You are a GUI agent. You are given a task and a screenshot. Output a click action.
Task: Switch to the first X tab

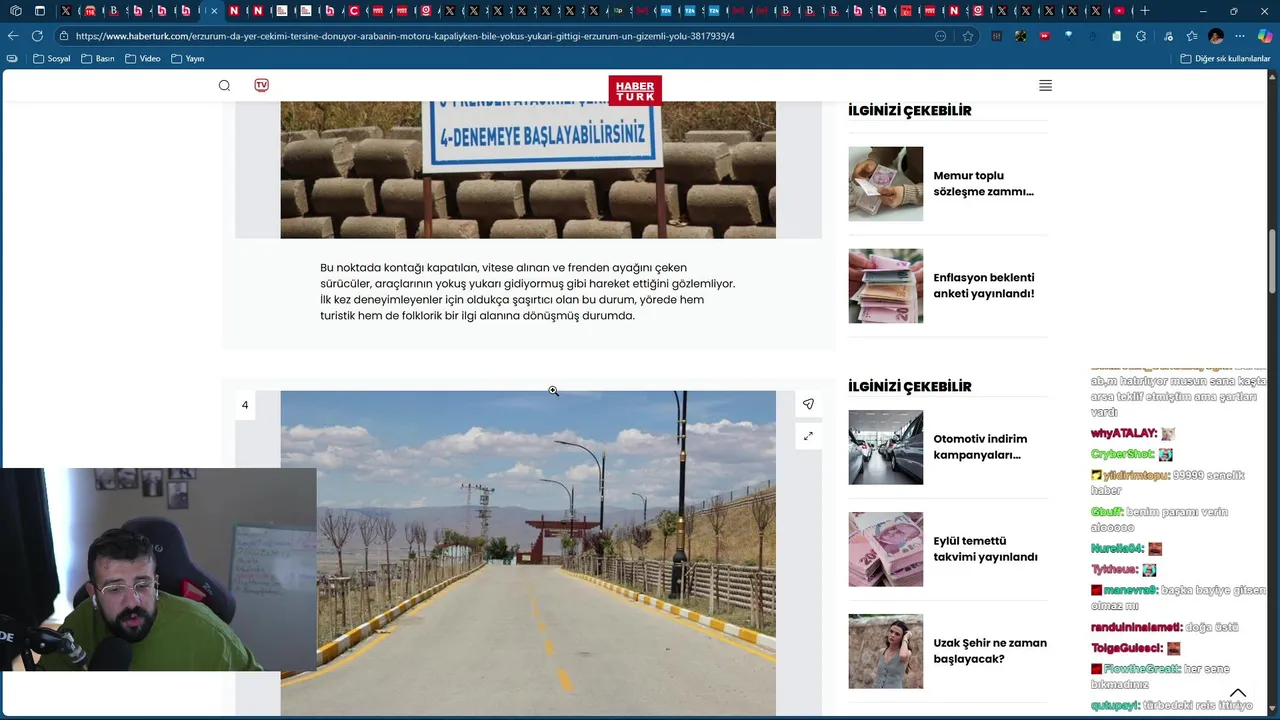pos(66,11)
